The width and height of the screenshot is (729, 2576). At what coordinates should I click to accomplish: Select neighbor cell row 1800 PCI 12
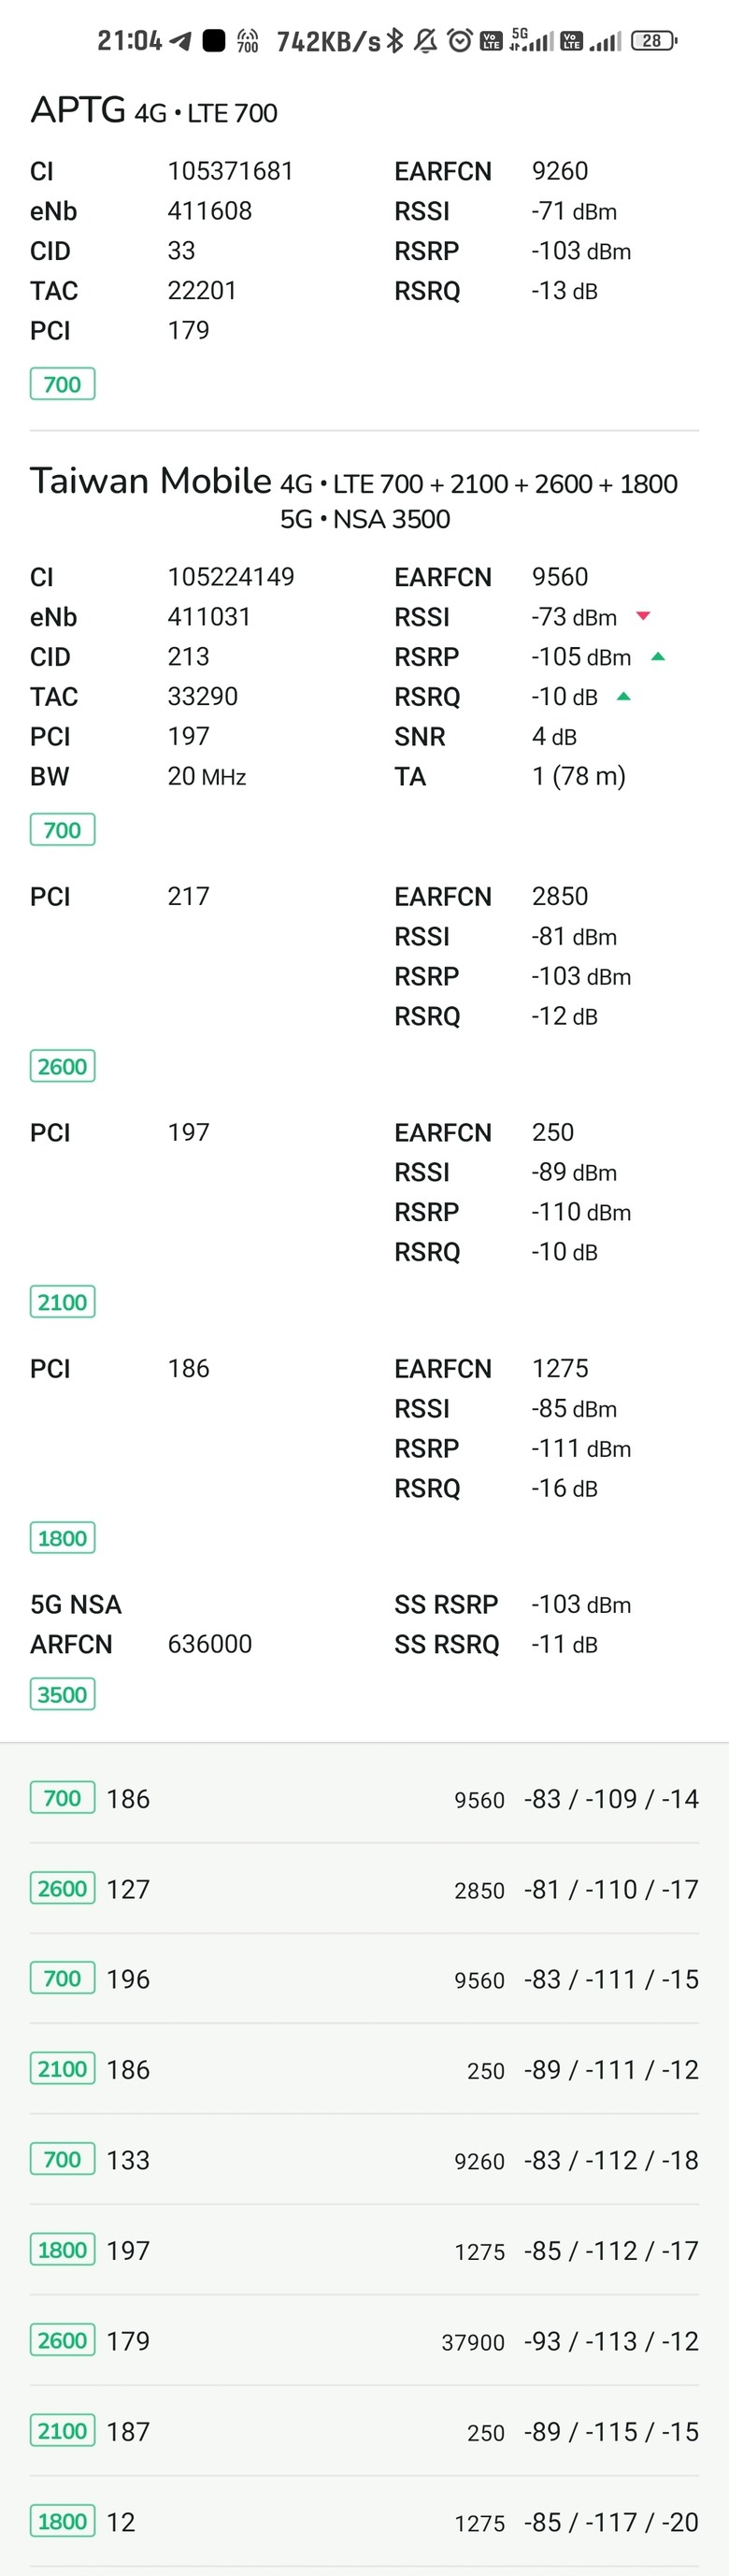(364, 2521)
